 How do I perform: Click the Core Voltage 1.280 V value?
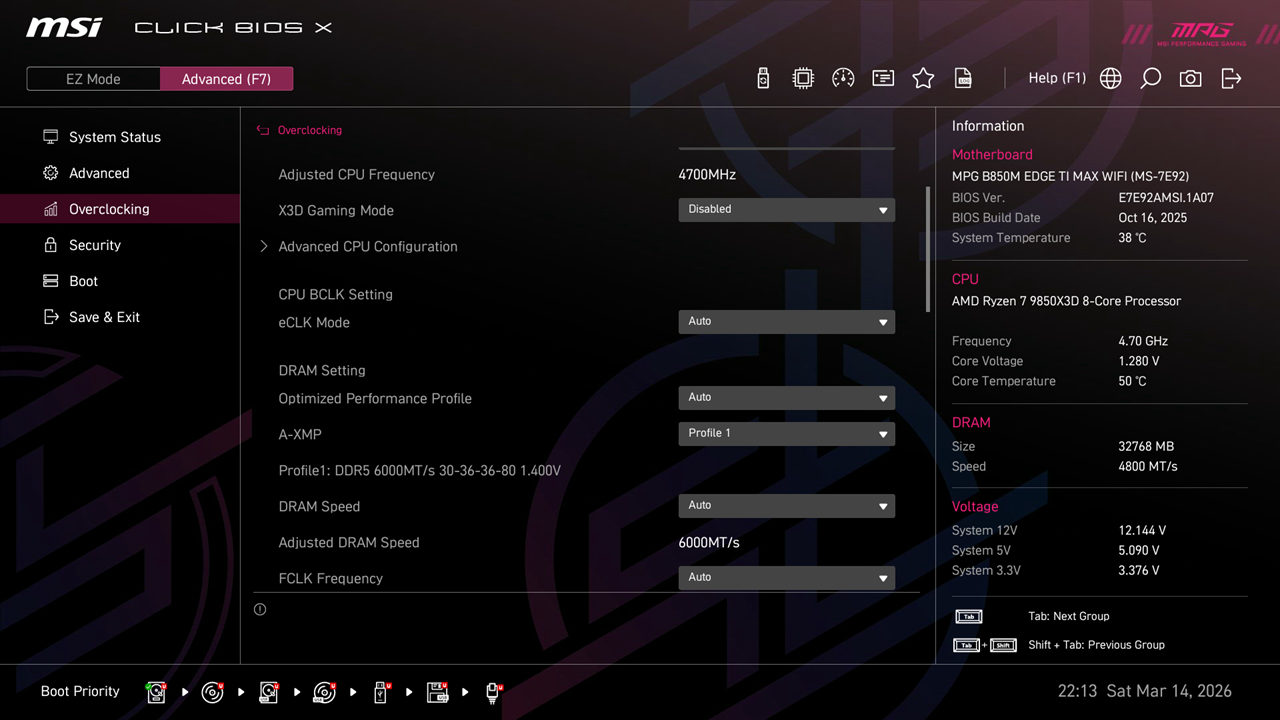(x=1139, y=361)
